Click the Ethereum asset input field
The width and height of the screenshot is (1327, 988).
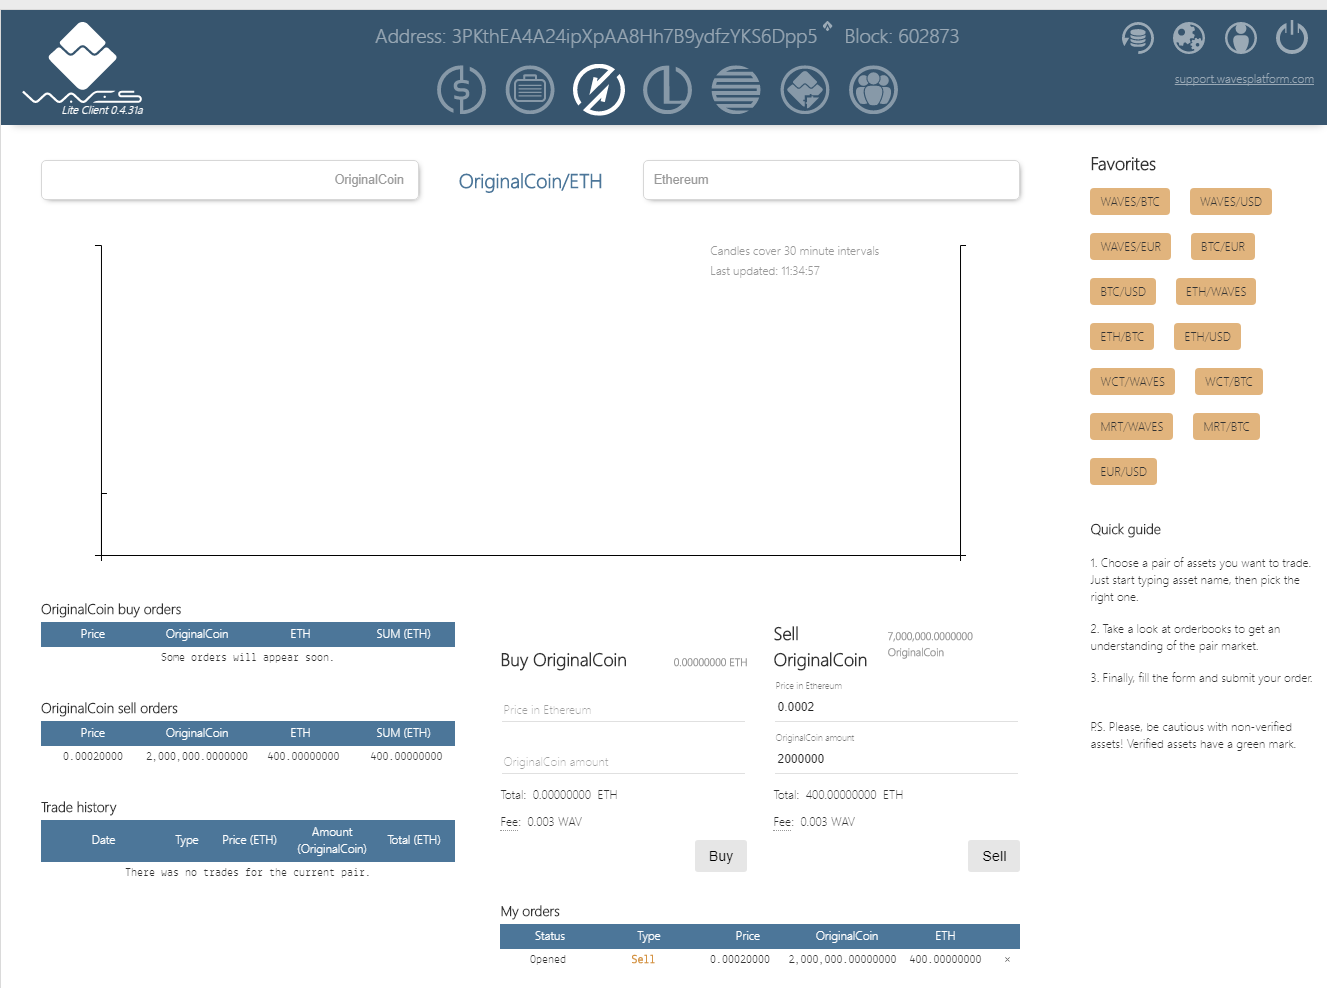[x=831, y=180]
